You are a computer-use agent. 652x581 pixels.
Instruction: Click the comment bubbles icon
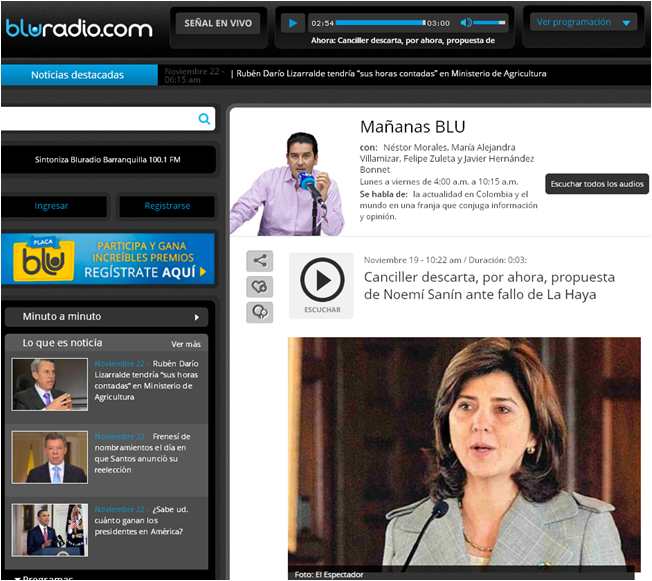point(259,312)
